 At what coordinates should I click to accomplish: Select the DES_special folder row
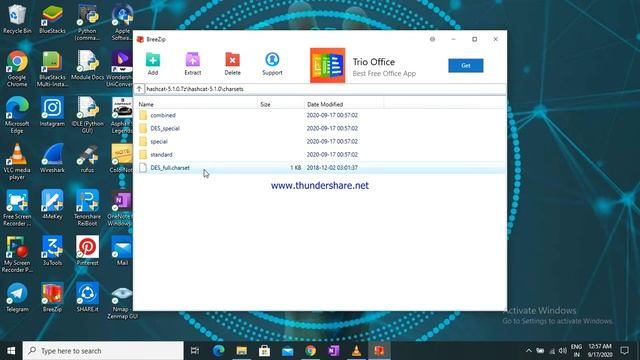tap(320, 128)
